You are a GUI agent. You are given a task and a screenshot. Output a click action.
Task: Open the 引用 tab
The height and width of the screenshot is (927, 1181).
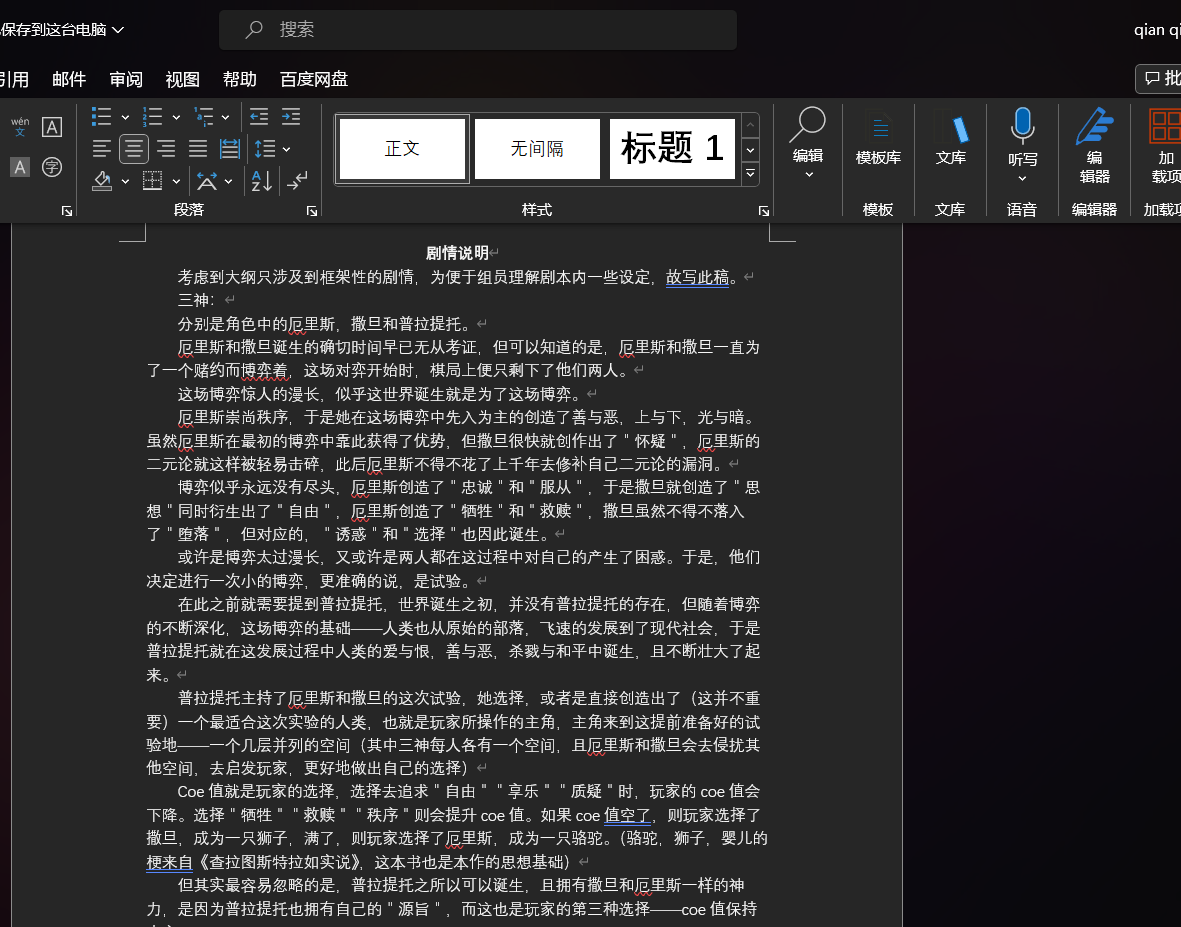pos(13,79)
